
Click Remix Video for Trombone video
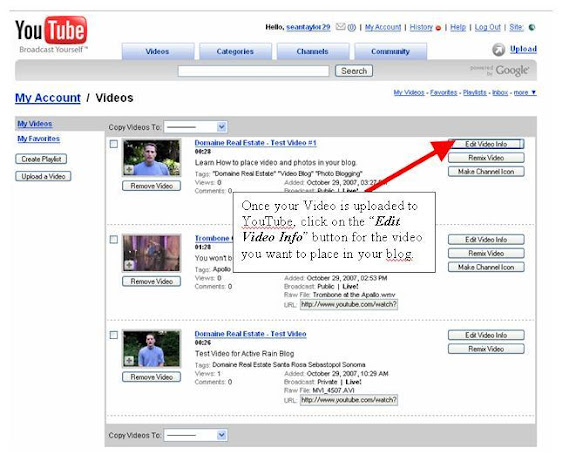click(x=486, y=253)
